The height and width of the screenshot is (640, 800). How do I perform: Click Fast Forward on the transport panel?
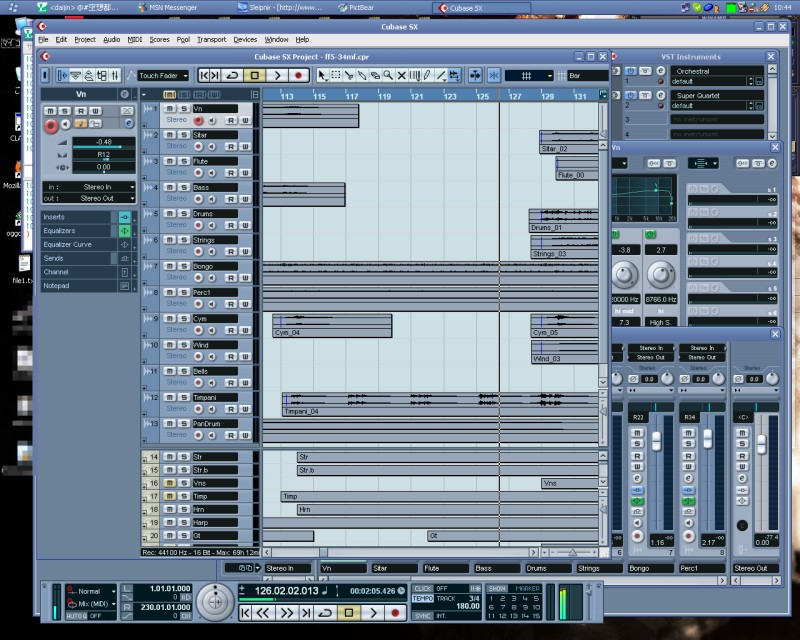point(286,612)
